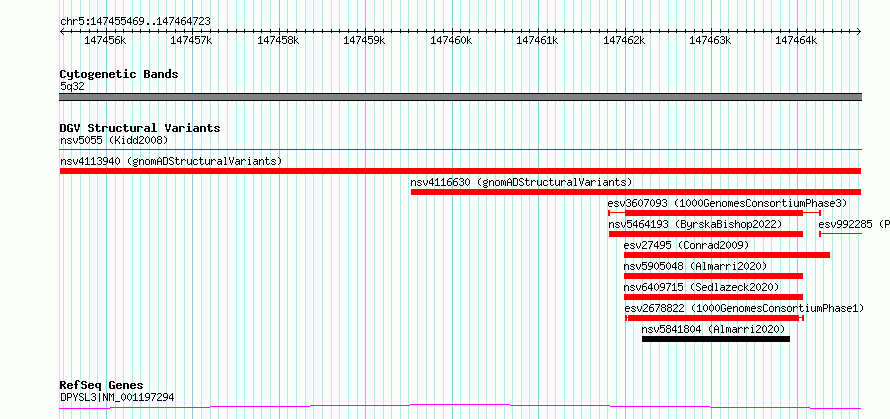Click the red nsv4113940 variant bar
The image size is (890, 419).
pos(460,171)
